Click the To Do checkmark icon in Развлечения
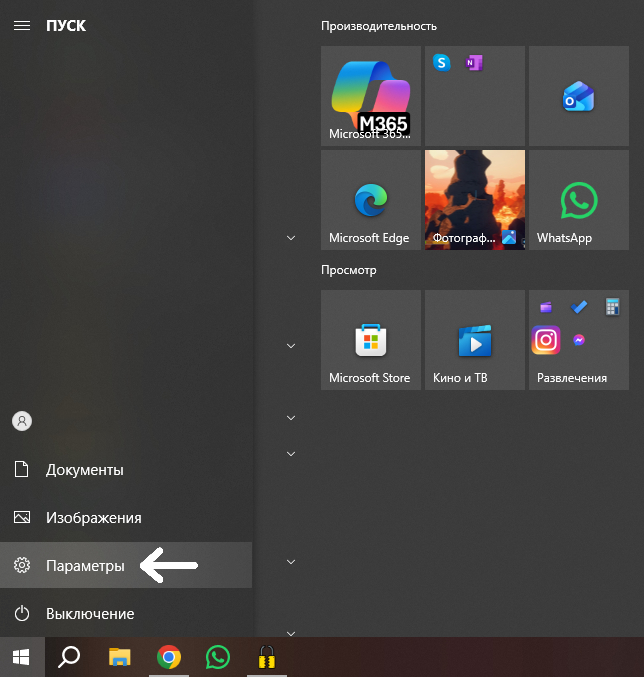644x677 pixels. [x=579, y=307]
